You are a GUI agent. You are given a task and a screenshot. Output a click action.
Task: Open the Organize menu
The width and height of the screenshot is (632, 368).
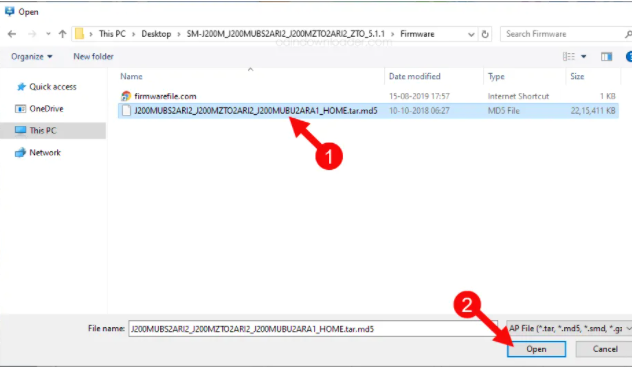click(x=32, y=56)
